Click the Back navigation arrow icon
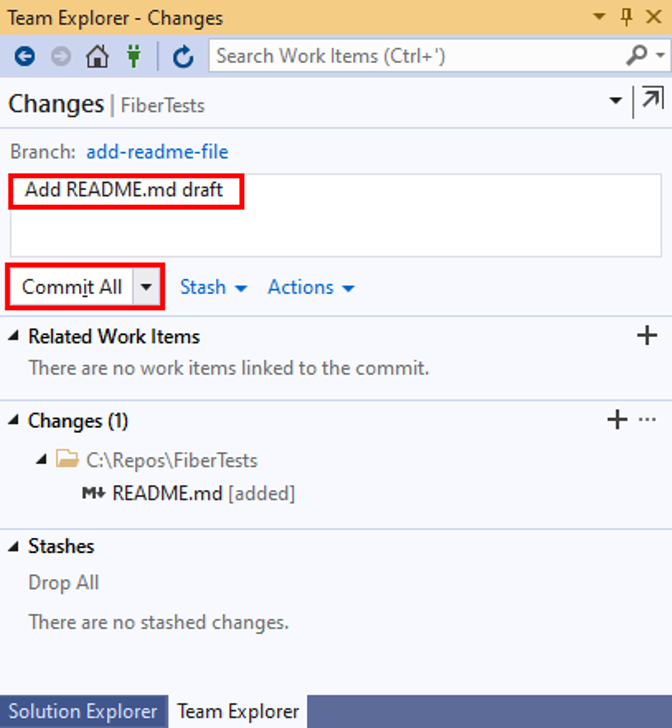672x728 pixels. coord(24,57)
